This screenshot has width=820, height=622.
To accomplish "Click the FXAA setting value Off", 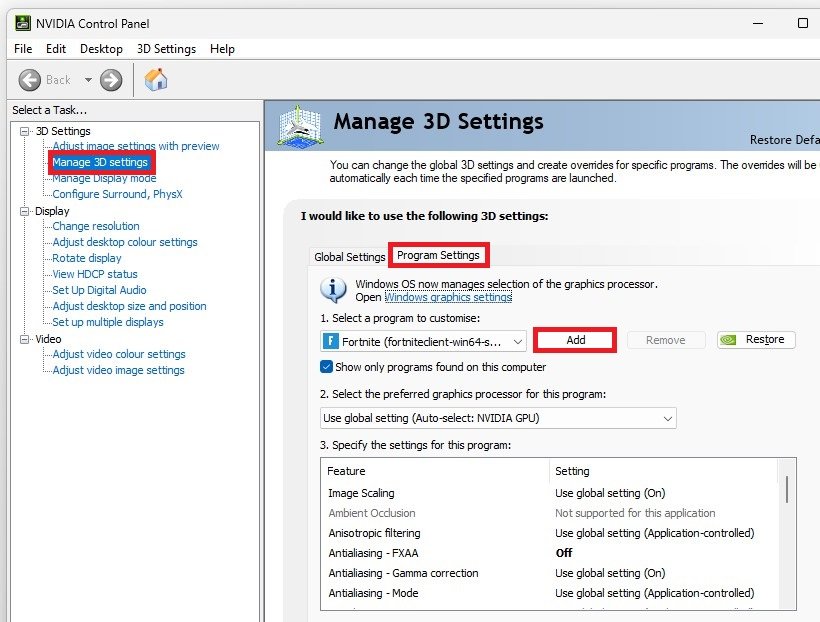I will pyautogui.click(x=564, y=553).
